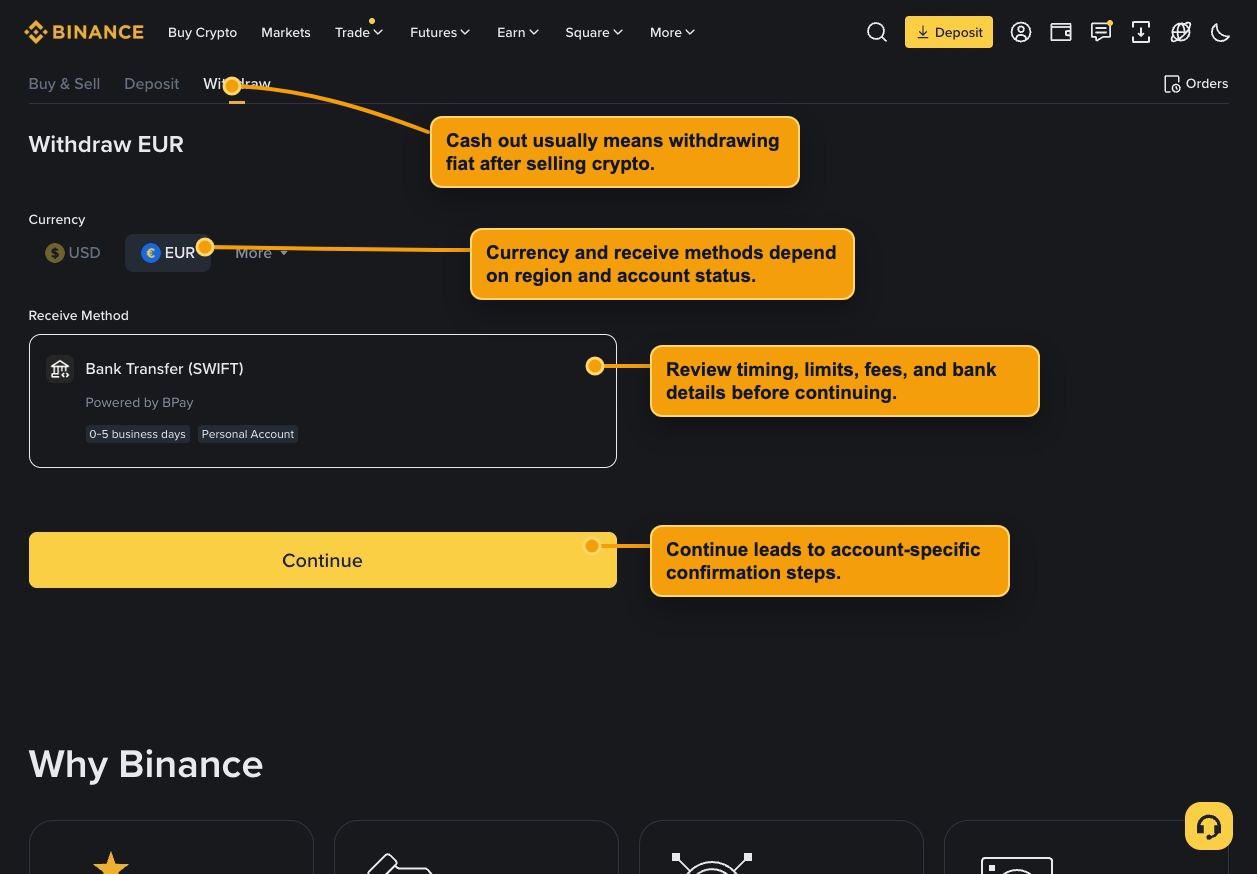Viewport: 1257px width, 874px height.
Task: Open Buy Crypto in top navigation
Action: [x=203, y=32]
